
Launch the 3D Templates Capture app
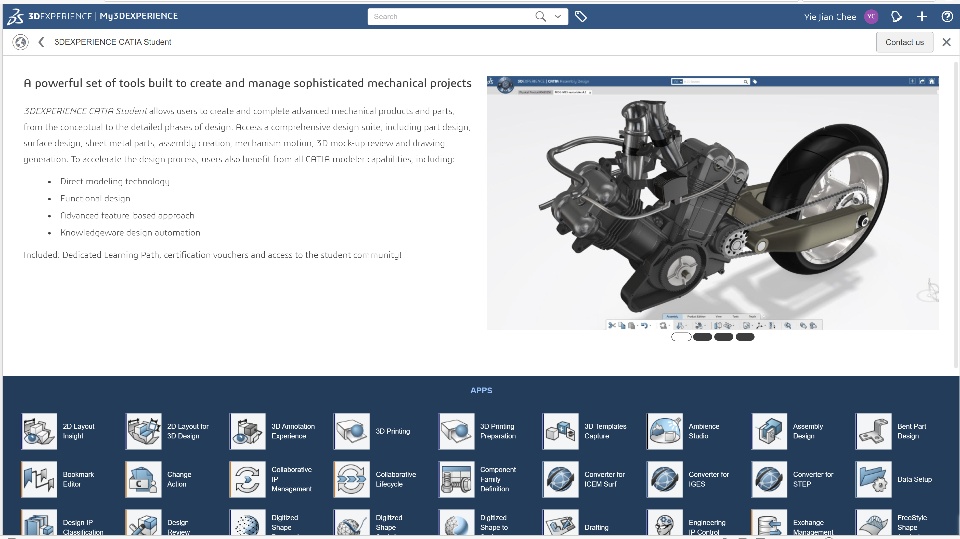560,431
